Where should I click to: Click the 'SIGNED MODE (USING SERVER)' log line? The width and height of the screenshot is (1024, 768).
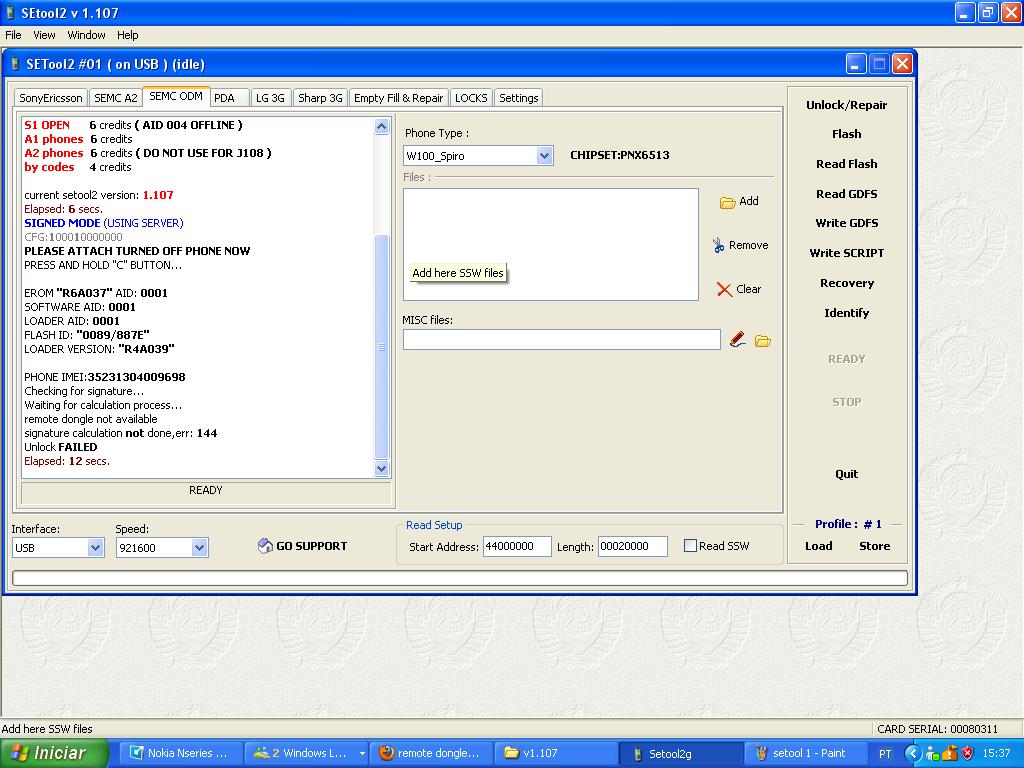coord(104,223)
